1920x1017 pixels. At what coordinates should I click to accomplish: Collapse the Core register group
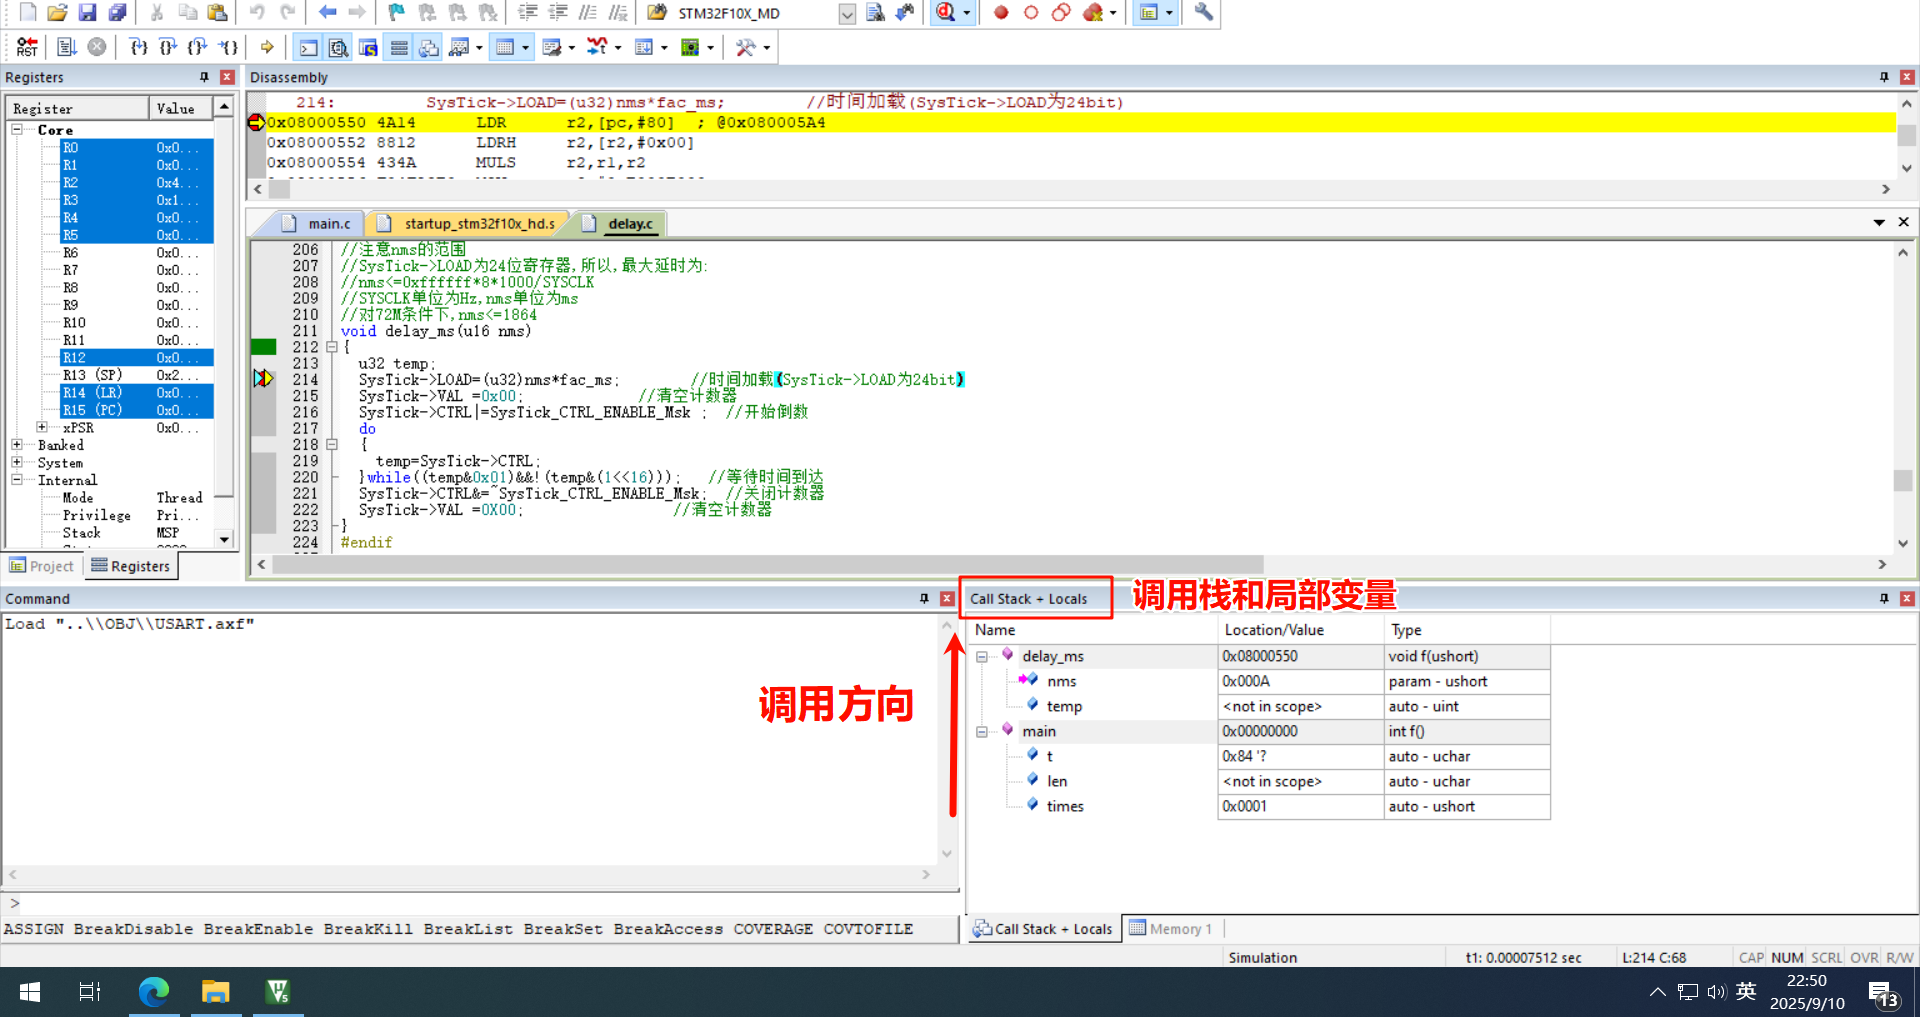[x=17, y=130]
